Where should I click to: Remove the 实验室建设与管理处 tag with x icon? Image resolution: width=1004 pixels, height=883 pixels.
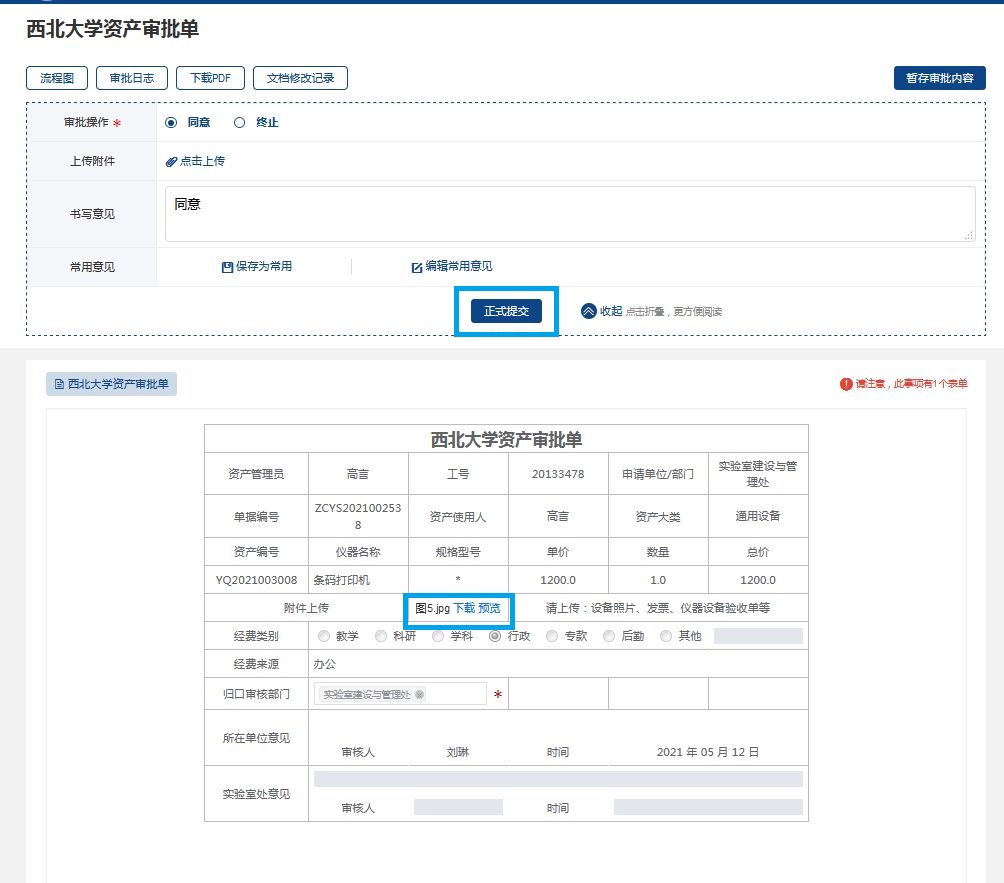pos(419,694)
